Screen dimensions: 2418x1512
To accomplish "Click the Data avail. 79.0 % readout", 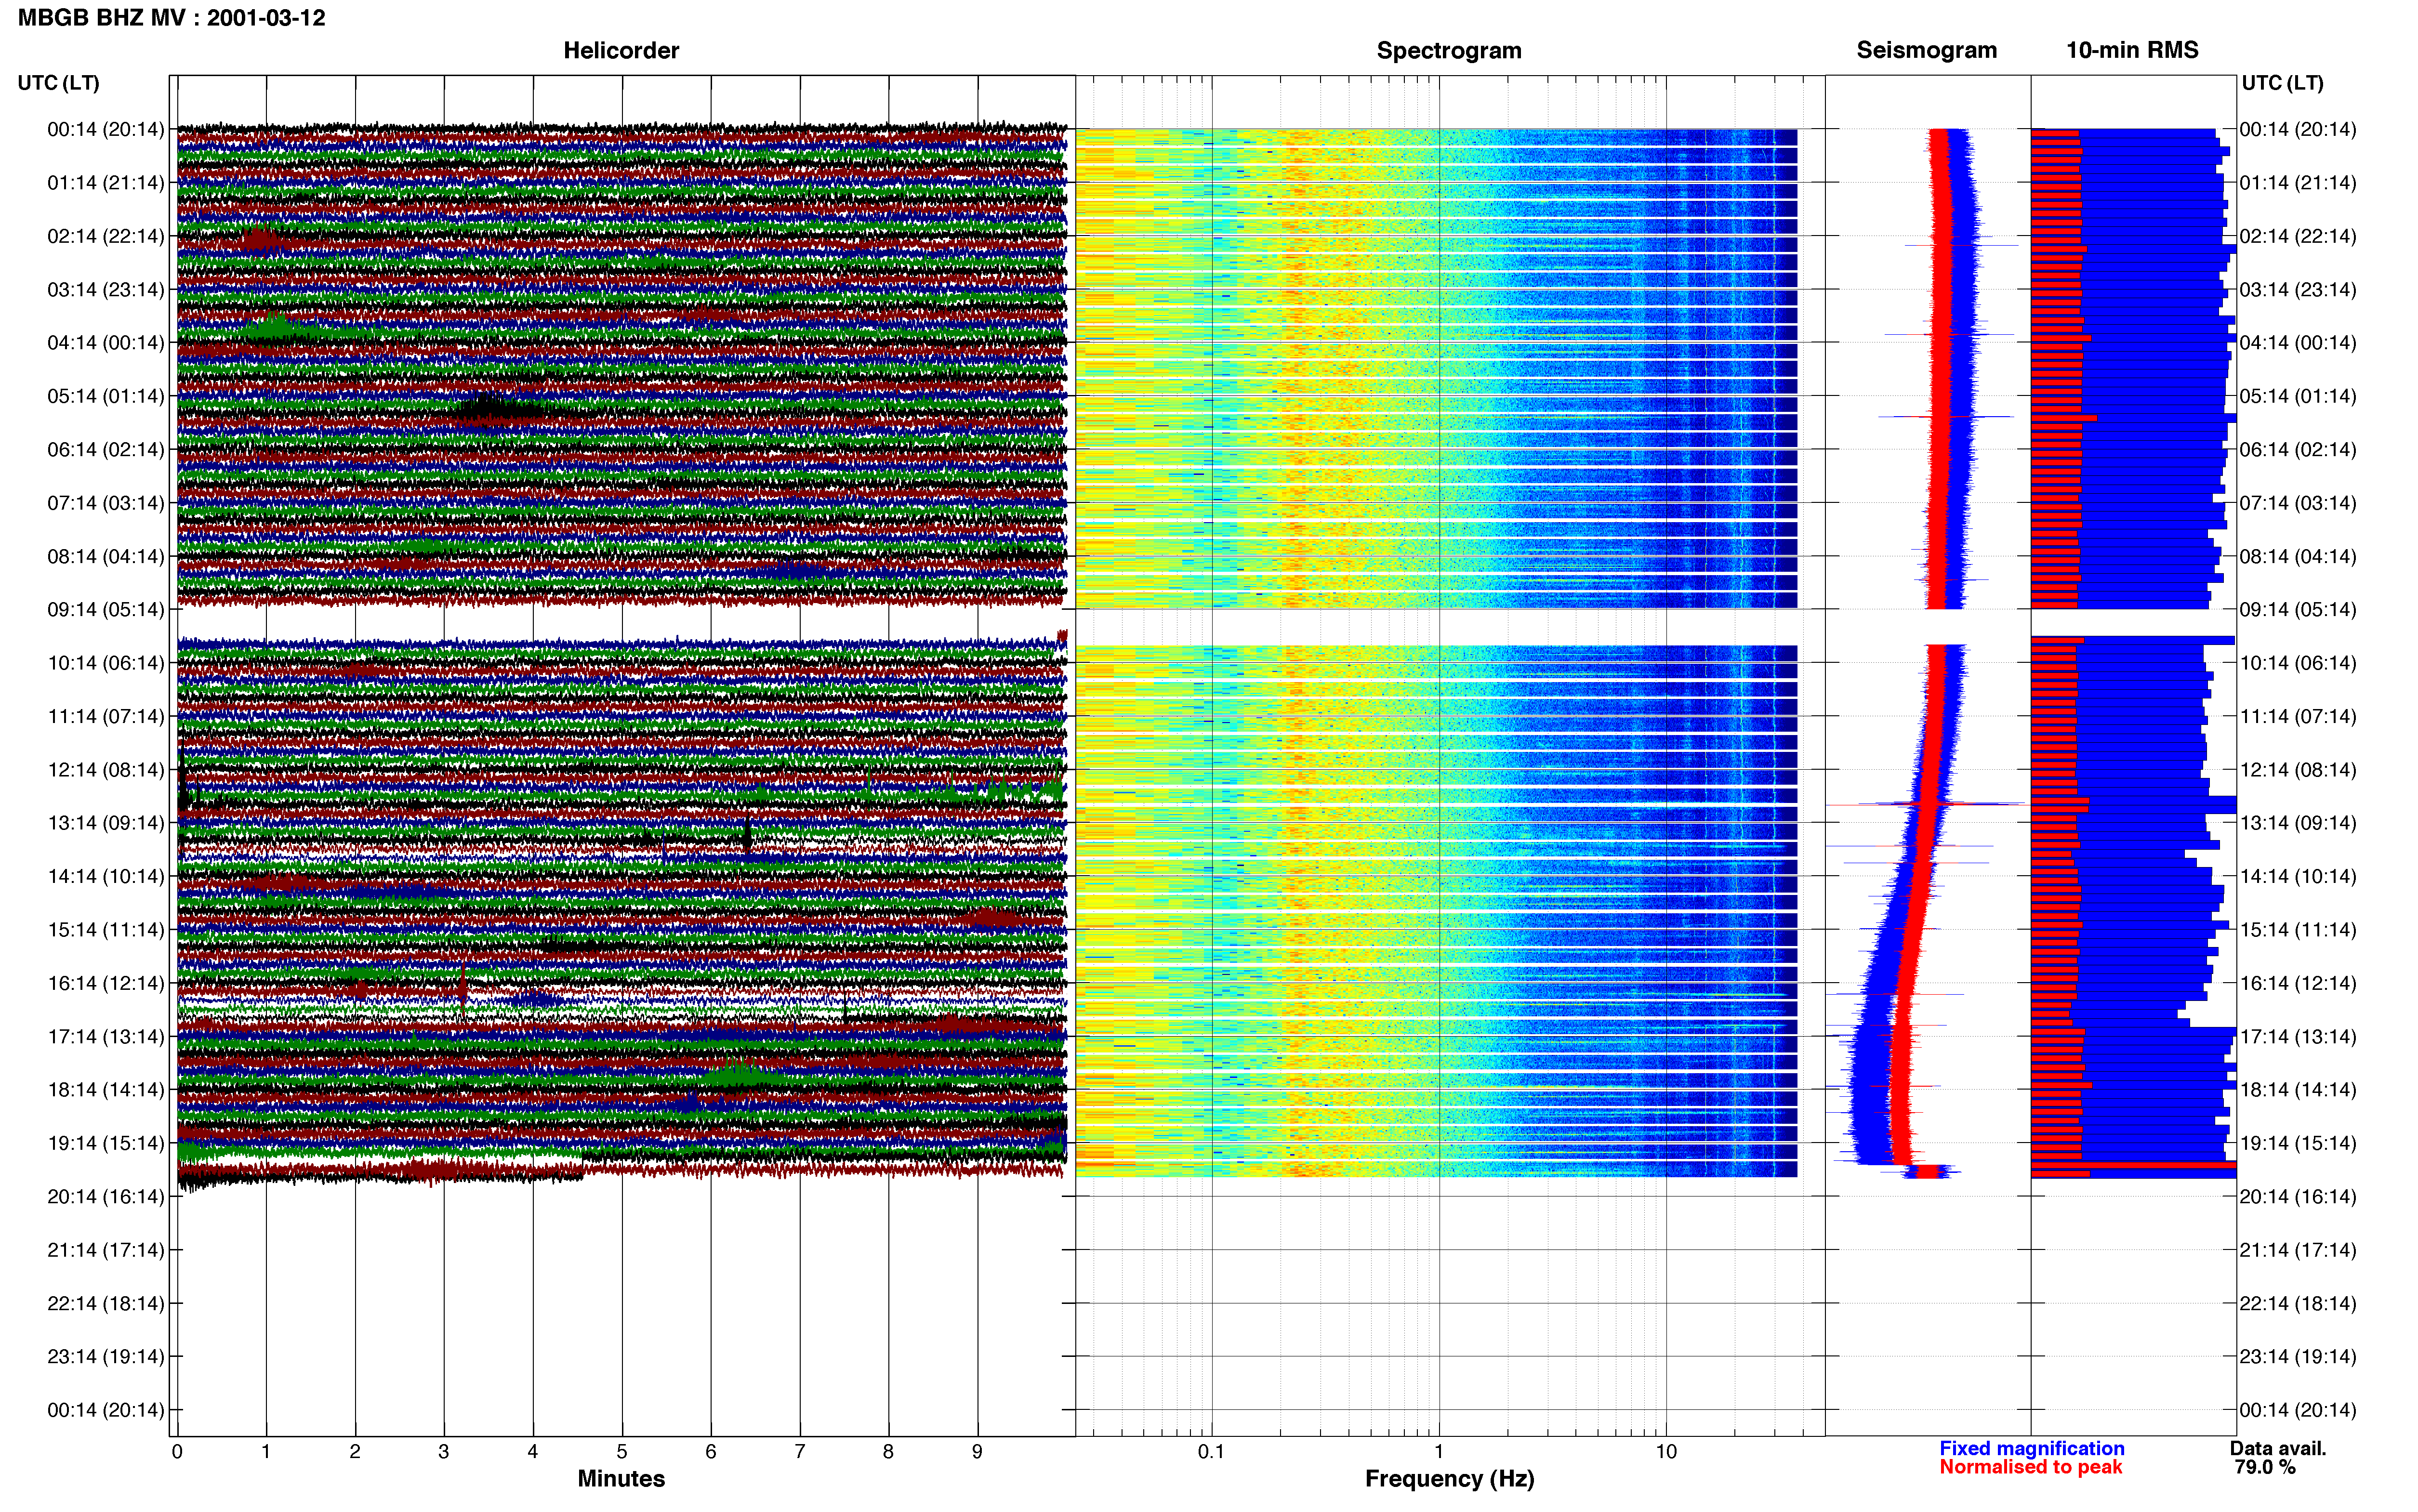I will coord(2278,1458).
